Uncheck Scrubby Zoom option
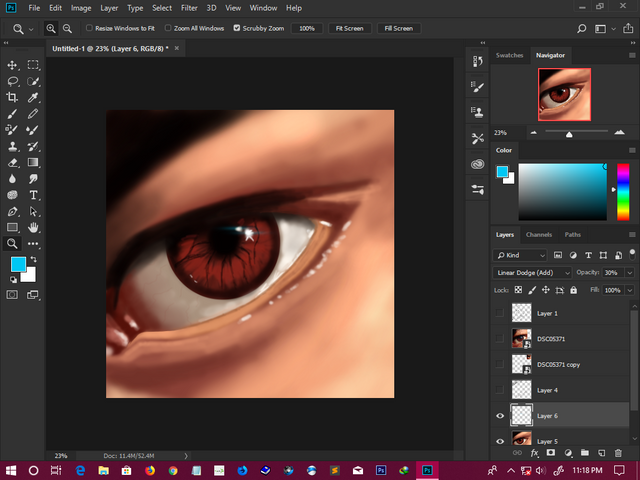 (x=237, y=28)
